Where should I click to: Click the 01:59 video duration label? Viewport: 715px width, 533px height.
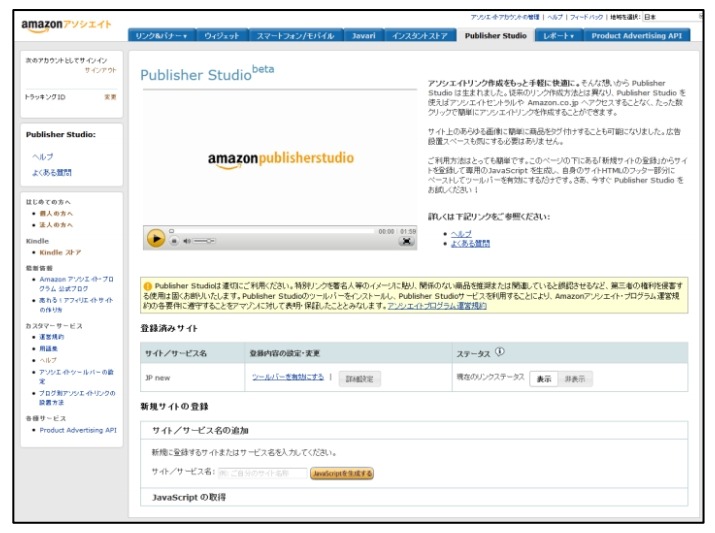408,232
